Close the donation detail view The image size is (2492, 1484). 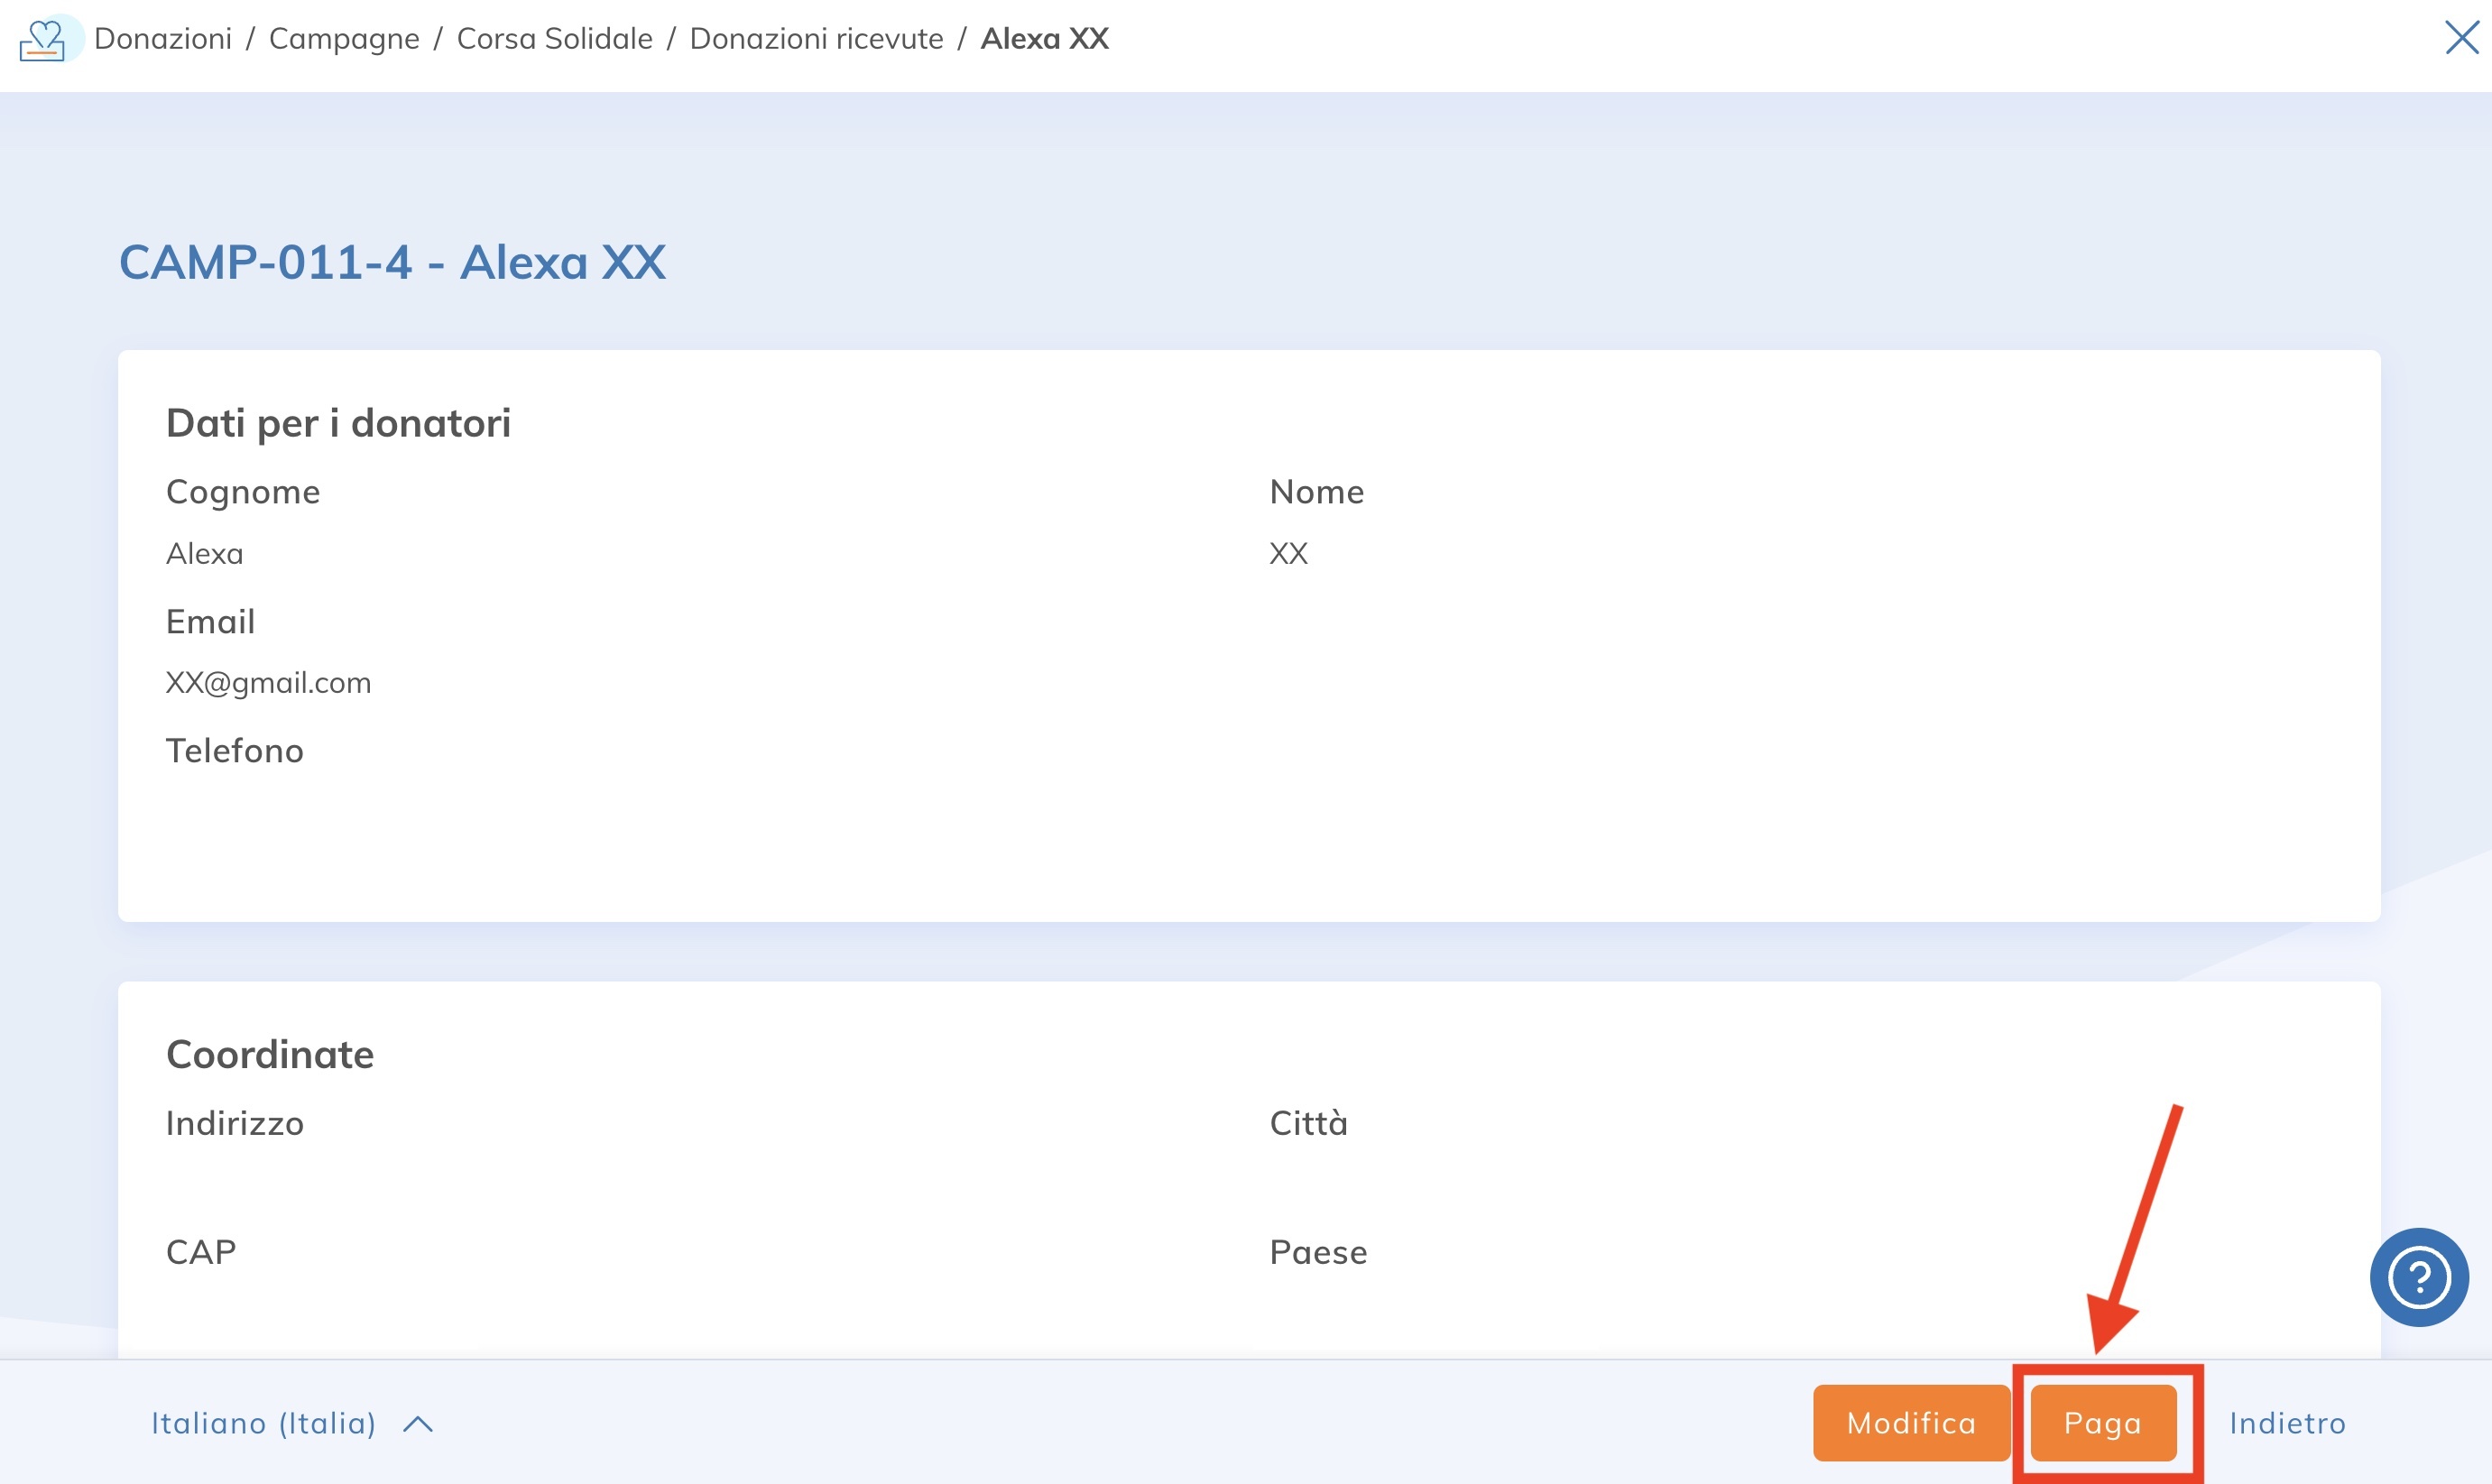[x=2461, y=38]
